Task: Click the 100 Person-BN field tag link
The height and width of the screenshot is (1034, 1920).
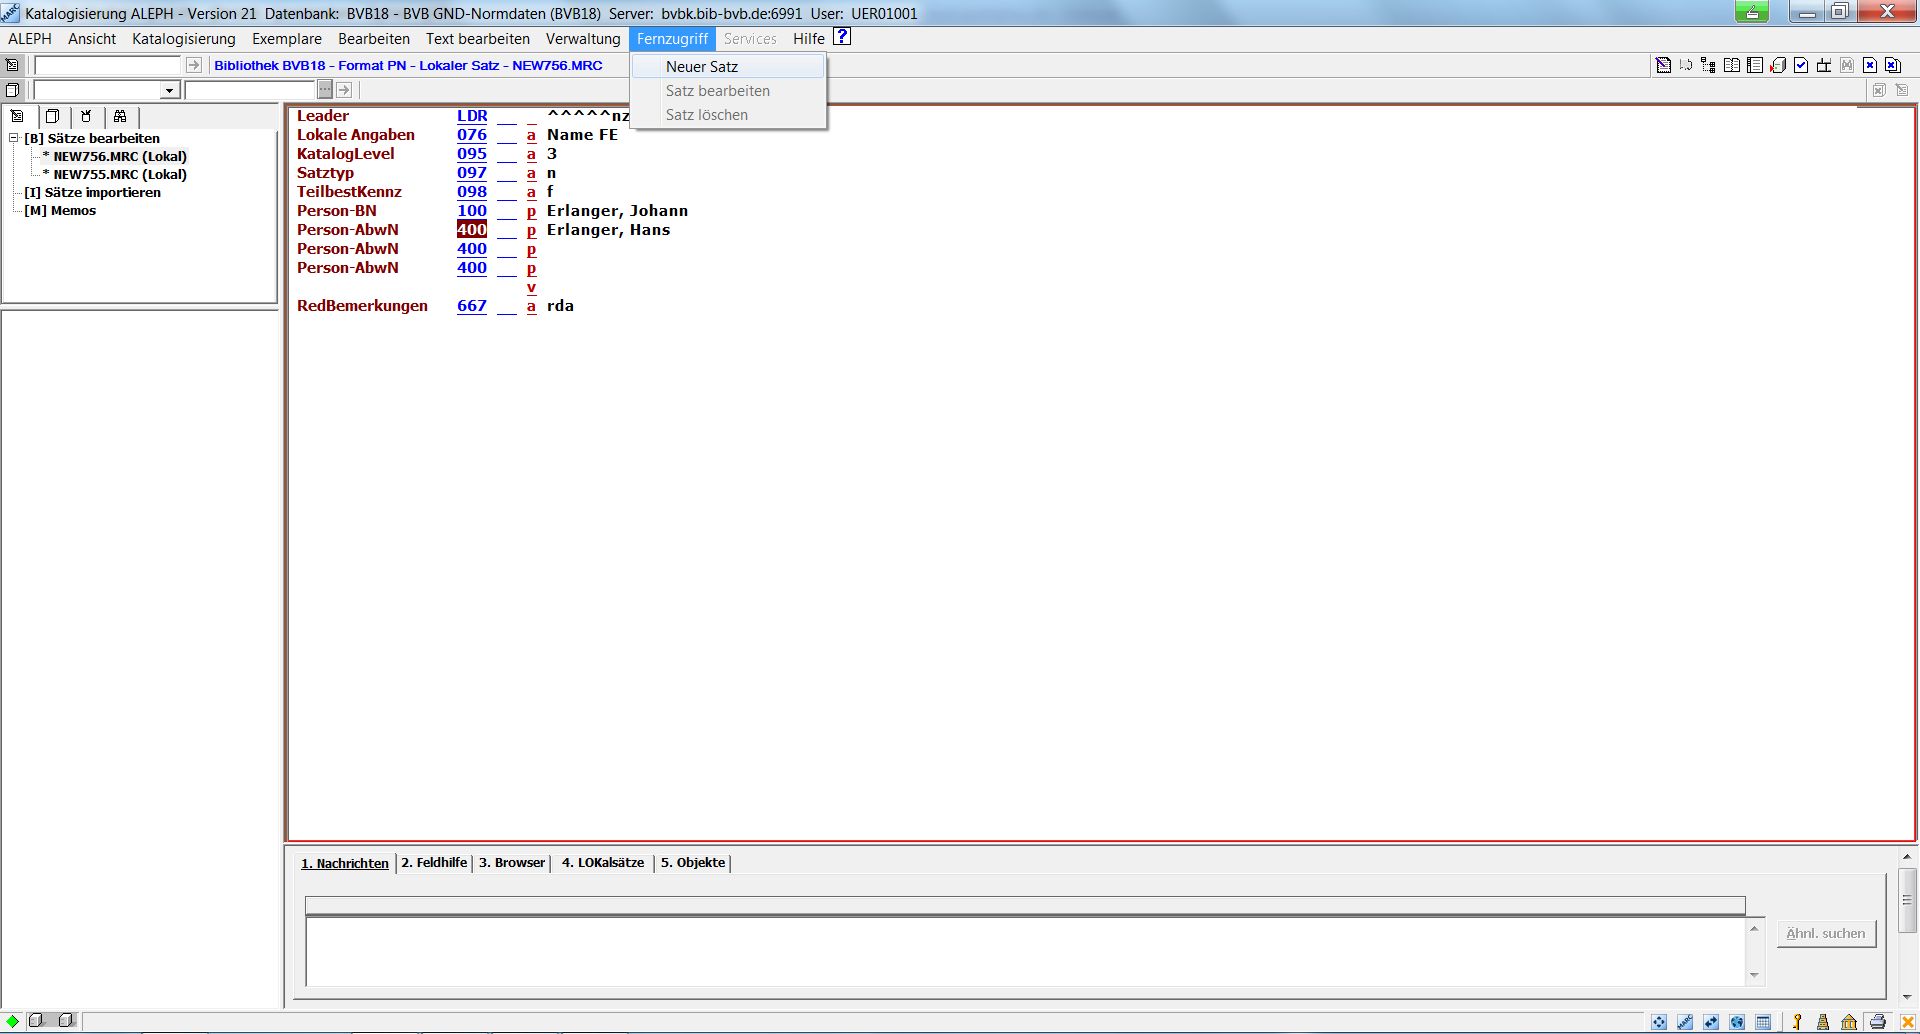Action: pos(471,211)
